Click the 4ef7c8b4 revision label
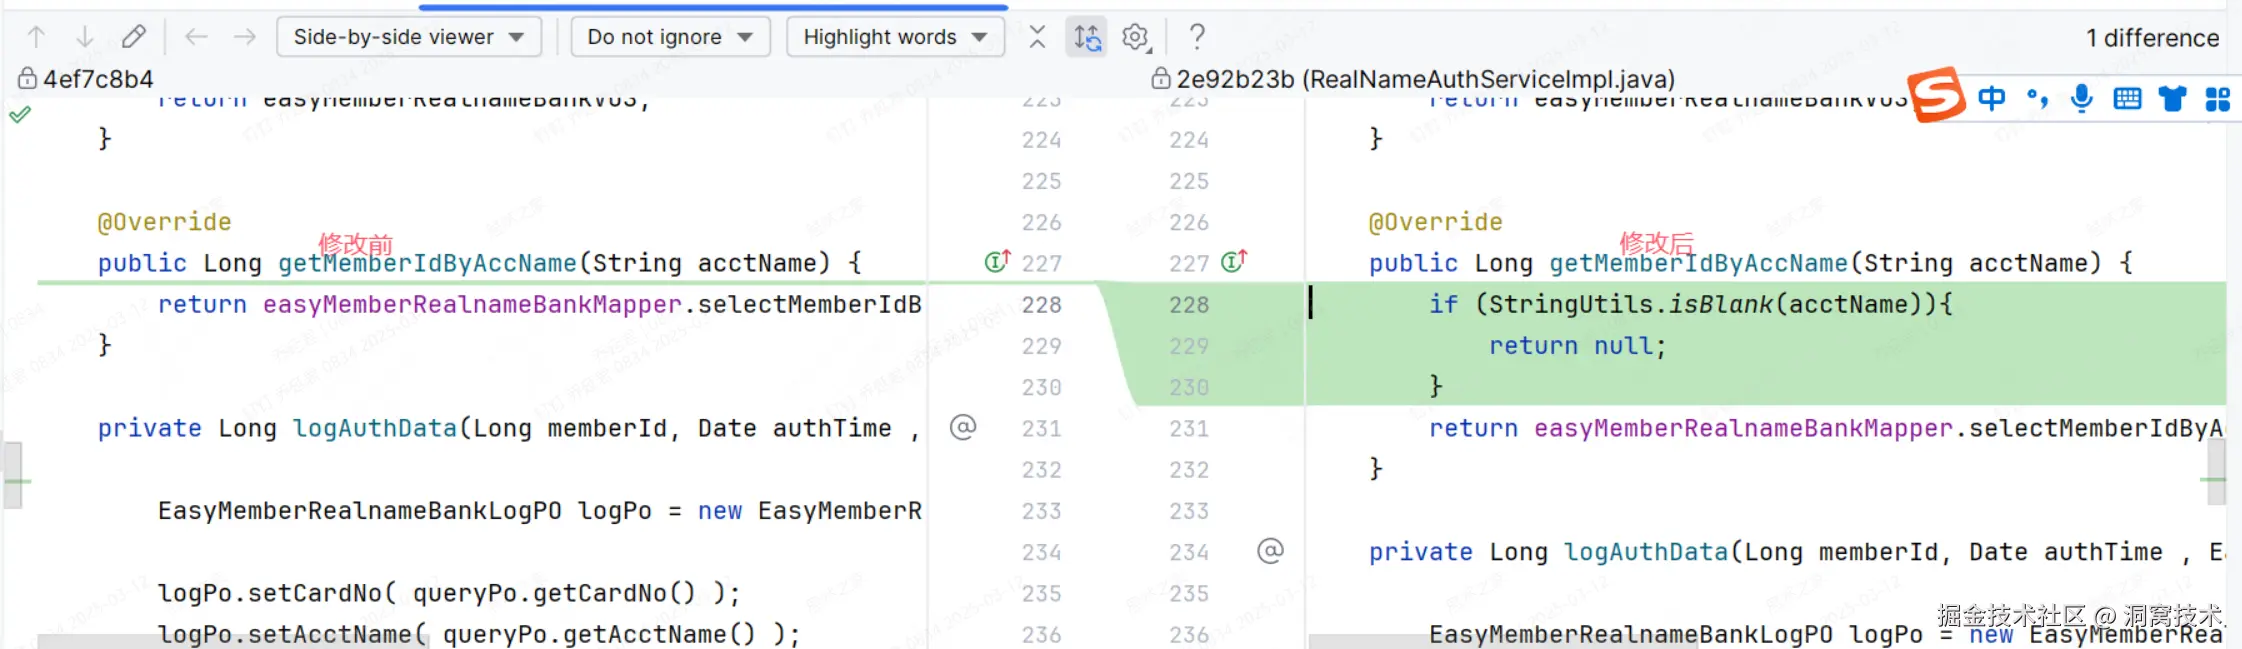 (x=98, y=79)
